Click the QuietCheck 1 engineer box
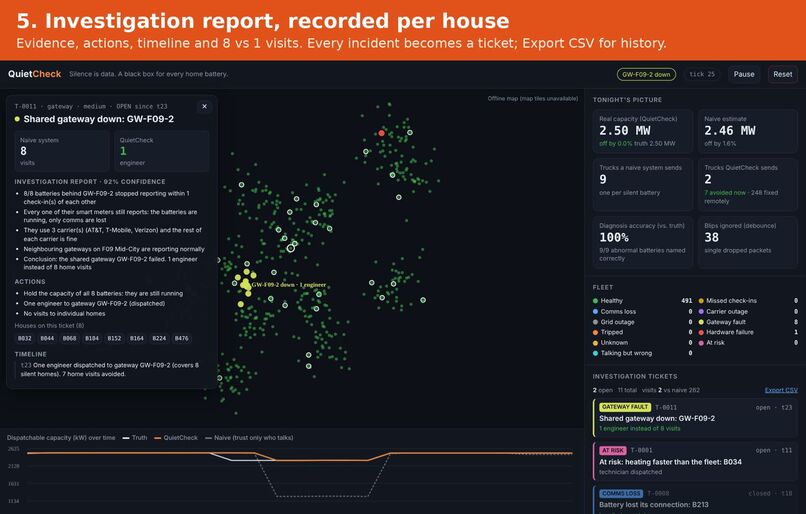 tap(161, 151)
